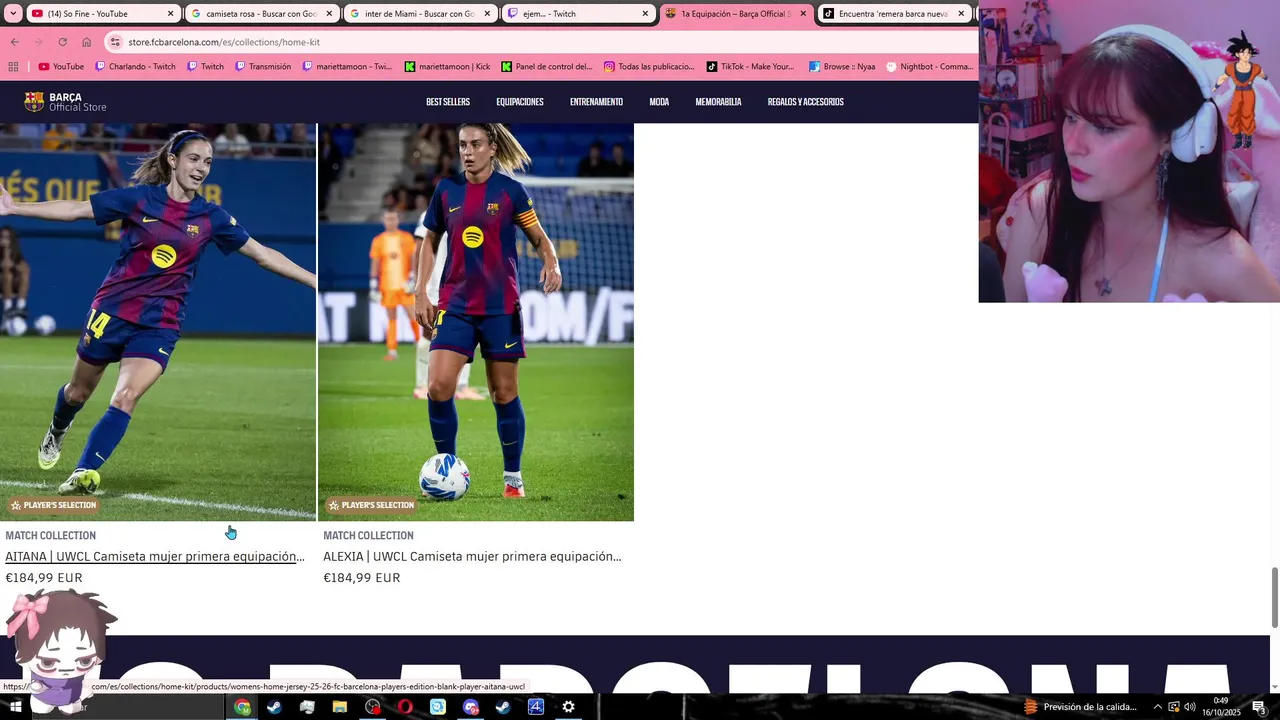Open File Explorer from the taskbar
1280x720 pixels.
click(340, 707)
